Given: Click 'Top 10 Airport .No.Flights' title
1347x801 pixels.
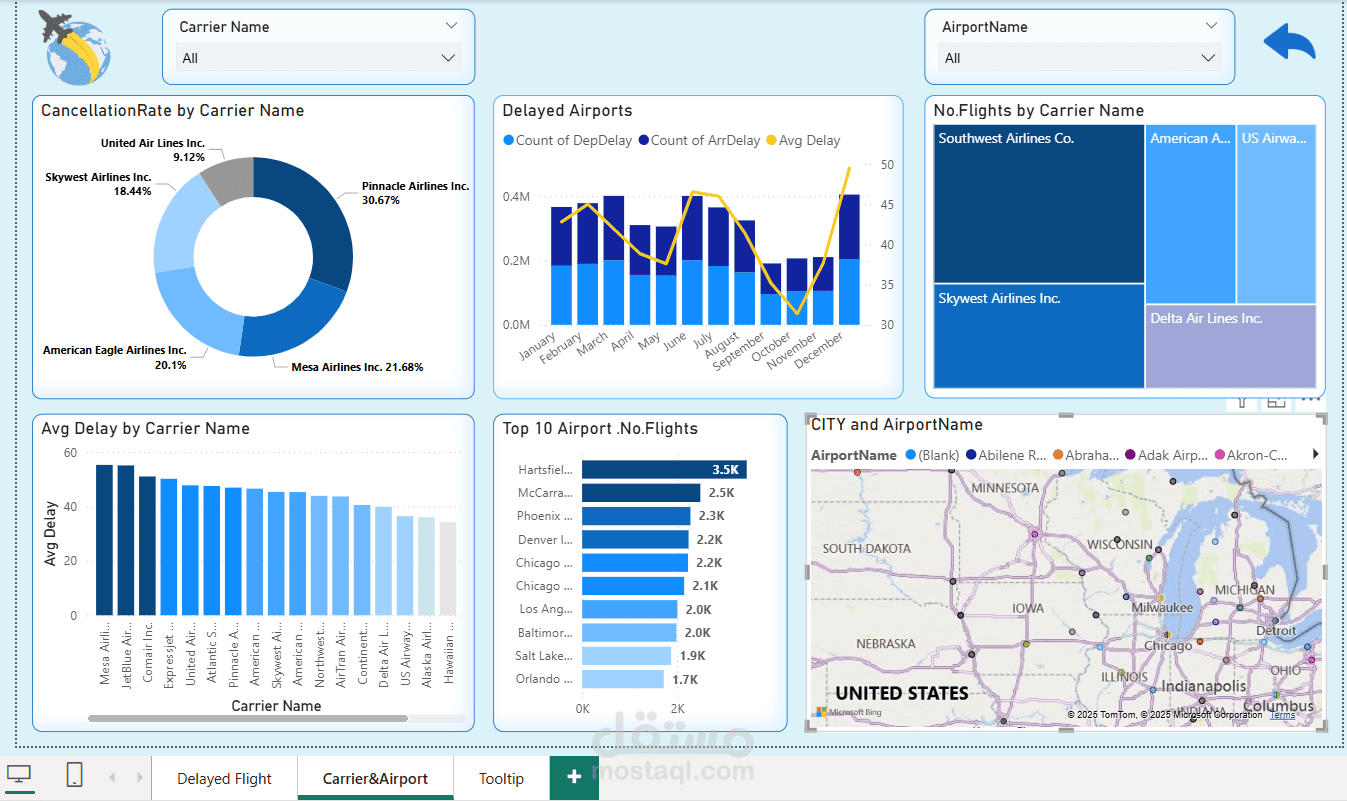Looking at the screenshot, I should 600,429.
